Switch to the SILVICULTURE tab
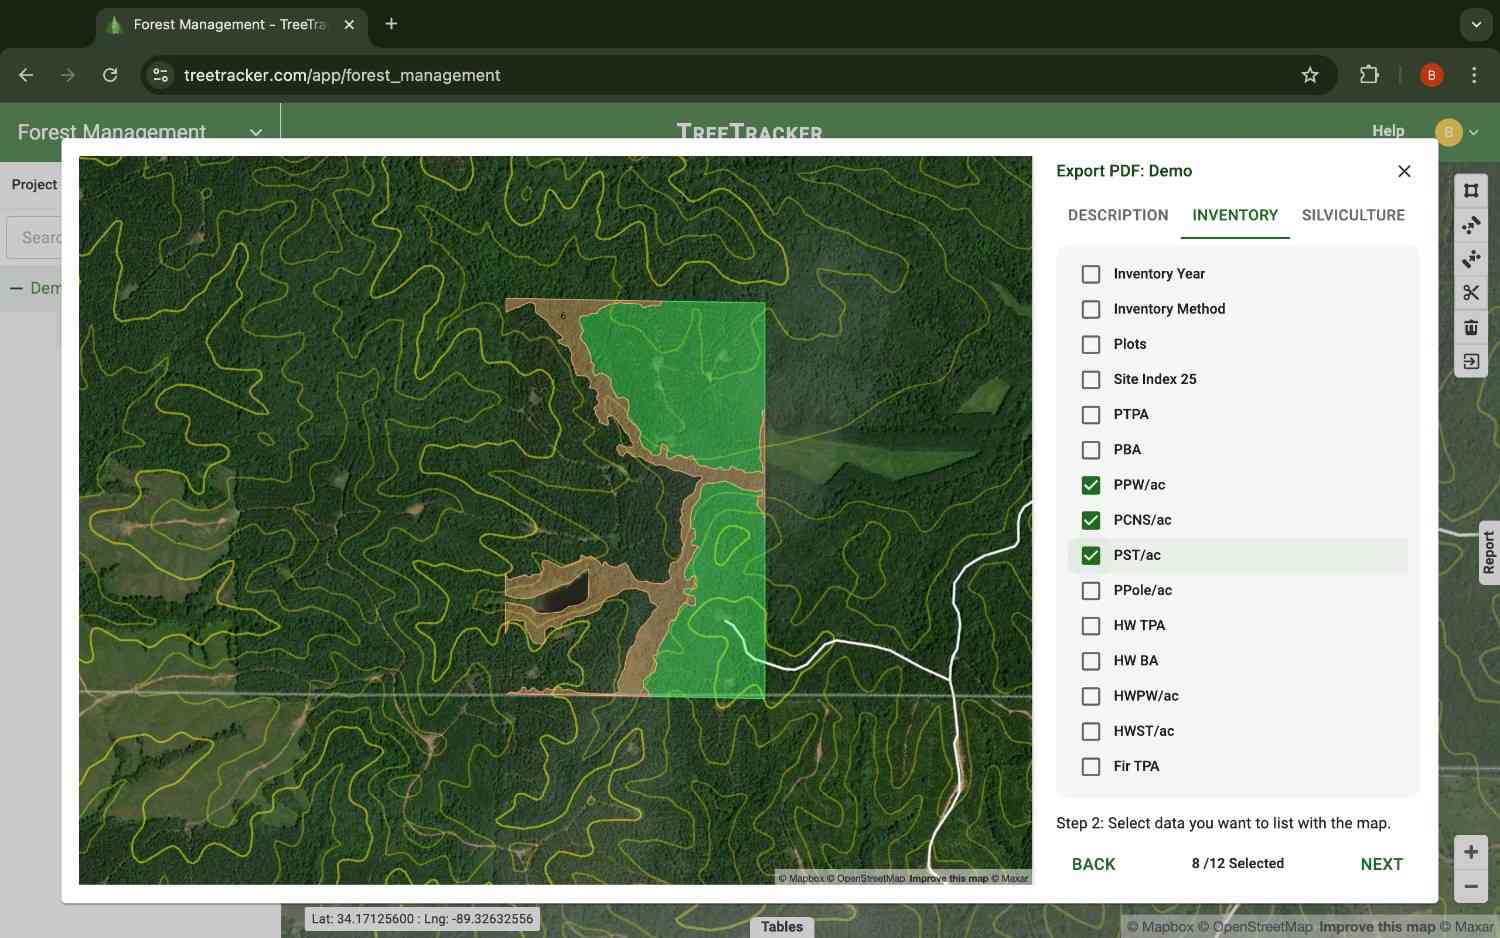Image resolution: width=1500 pixels, height=938 pixels. pyautogui.click(x=1354, y=215)
